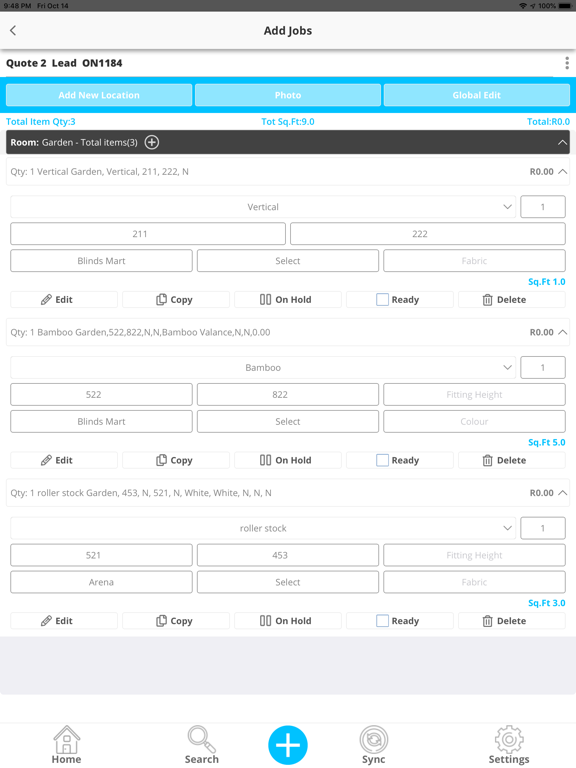Click the battery icon in status bar
Image resolution: width=576 pixels, height=768 pixels.
tap(565, 6)
